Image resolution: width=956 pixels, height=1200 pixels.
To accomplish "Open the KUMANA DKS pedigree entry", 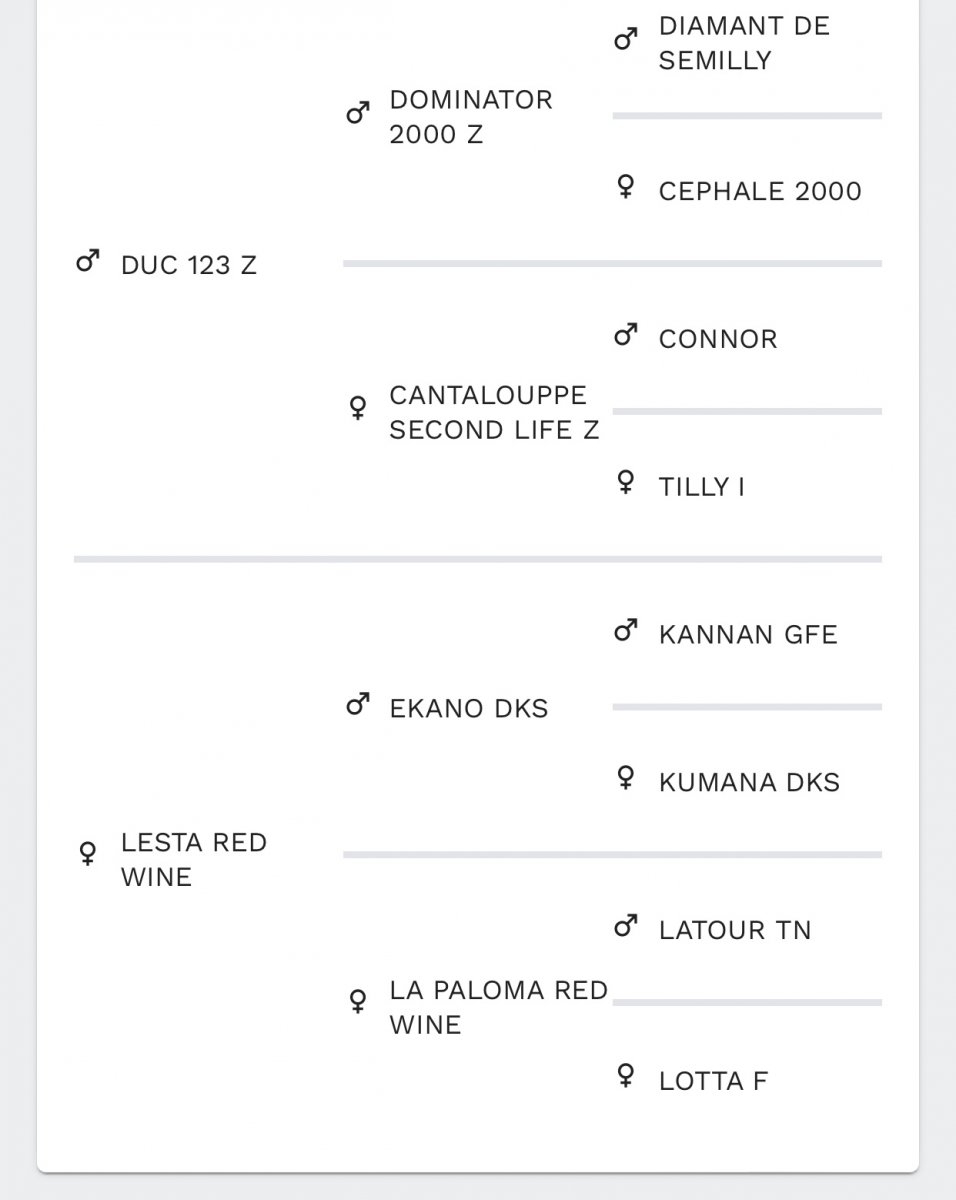I will pos(749,782).
